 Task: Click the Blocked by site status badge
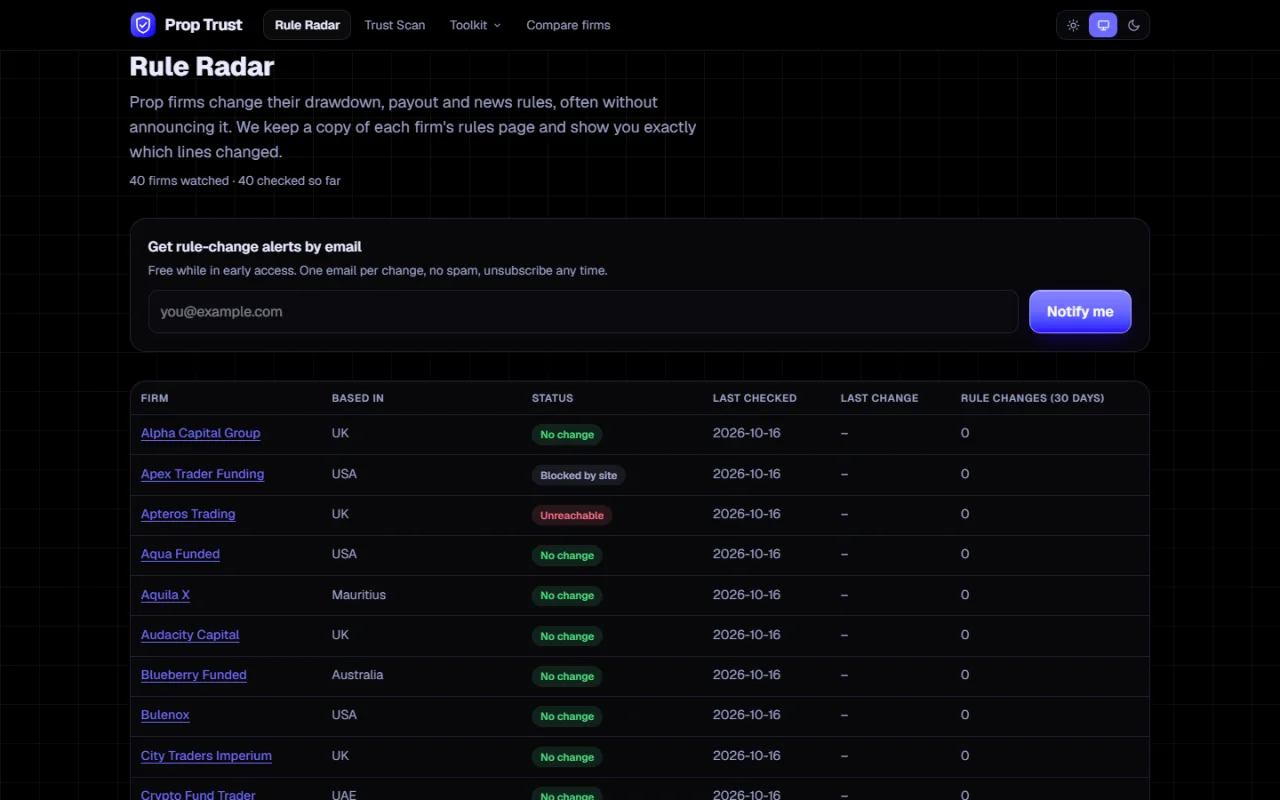pyautogui.click(x=579, y=475)
